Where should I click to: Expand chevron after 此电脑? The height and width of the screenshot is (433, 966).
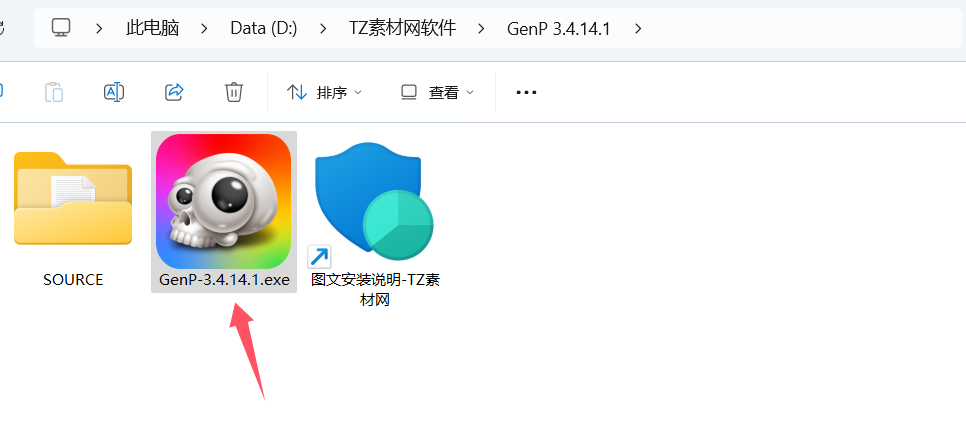[x=205, y=28]
